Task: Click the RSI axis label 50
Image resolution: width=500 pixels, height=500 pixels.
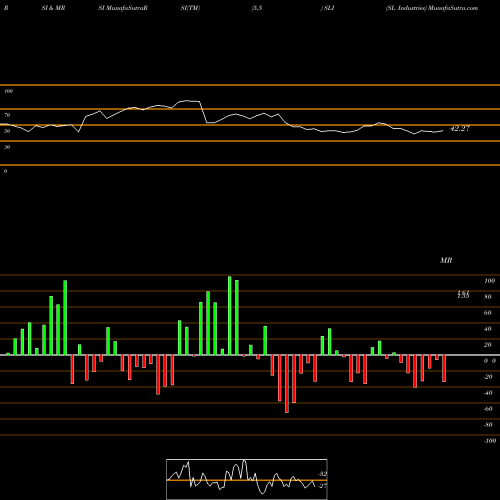Action: coord(7,131)
